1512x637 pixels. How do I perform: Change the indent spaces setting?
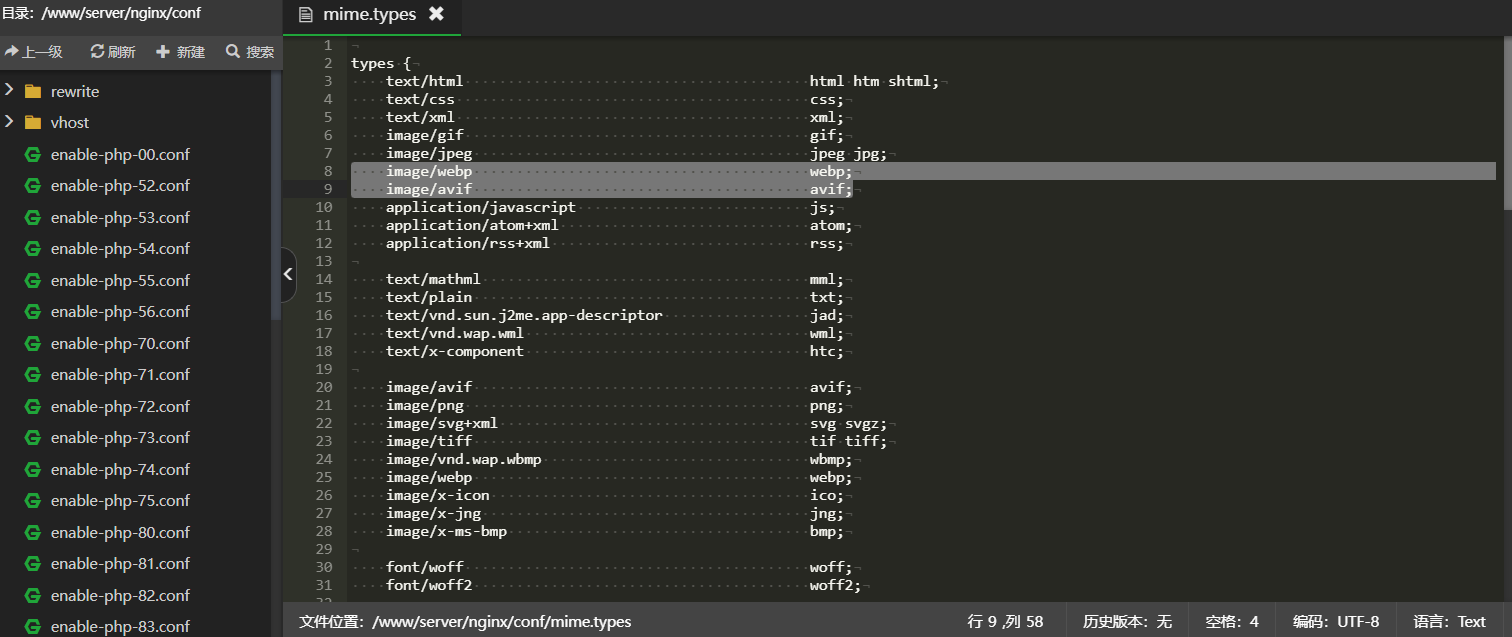(1232, 622)
